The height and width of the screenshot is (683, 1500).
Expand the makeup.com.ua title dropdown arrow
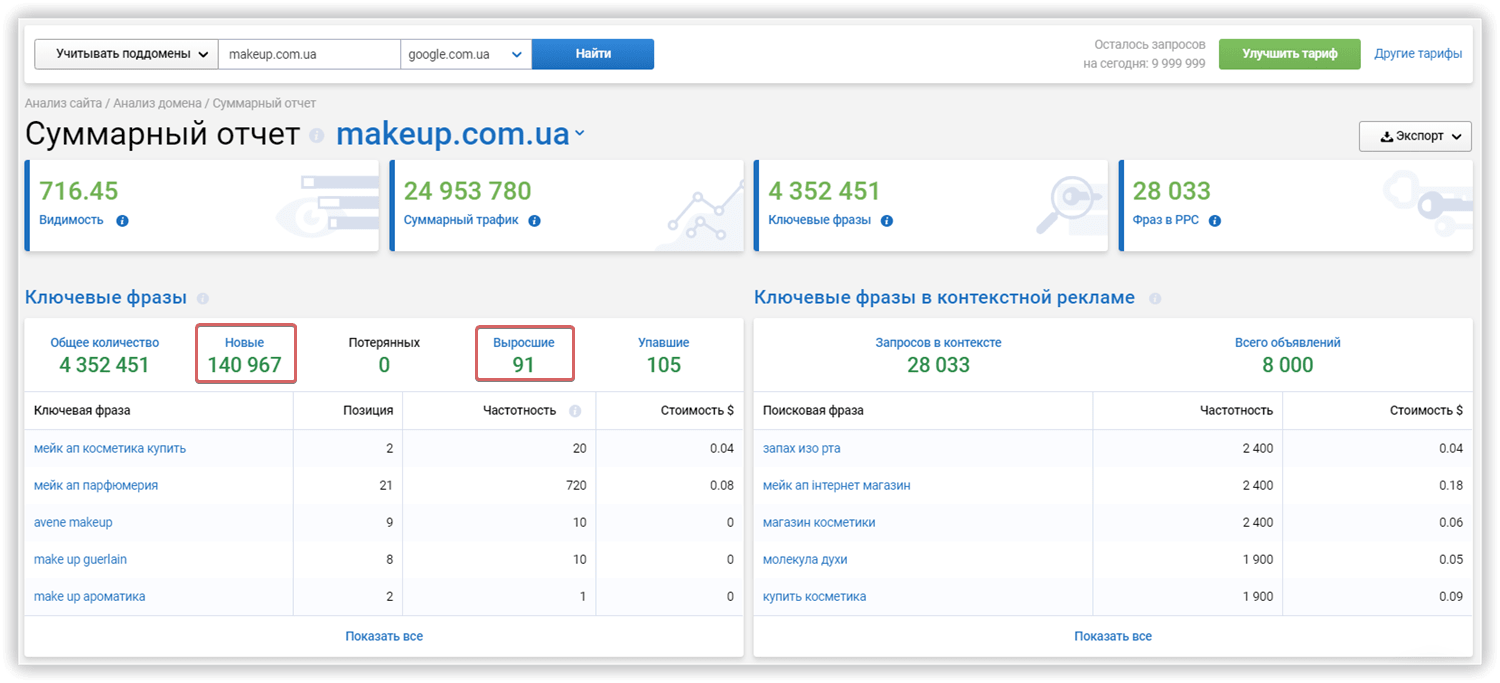point(579,135)
